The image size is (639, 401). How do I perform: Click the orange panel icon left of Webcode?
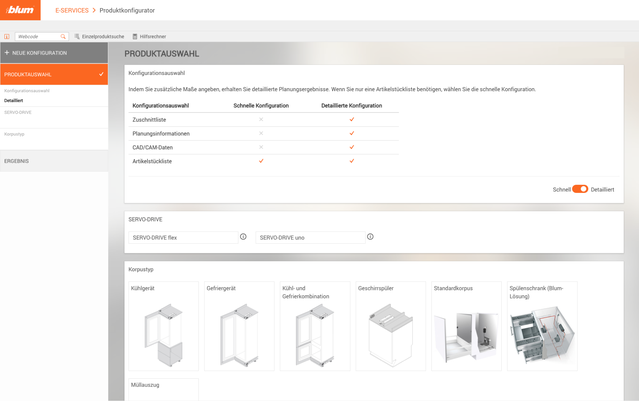pyautogui.click(x=6, y=36)
